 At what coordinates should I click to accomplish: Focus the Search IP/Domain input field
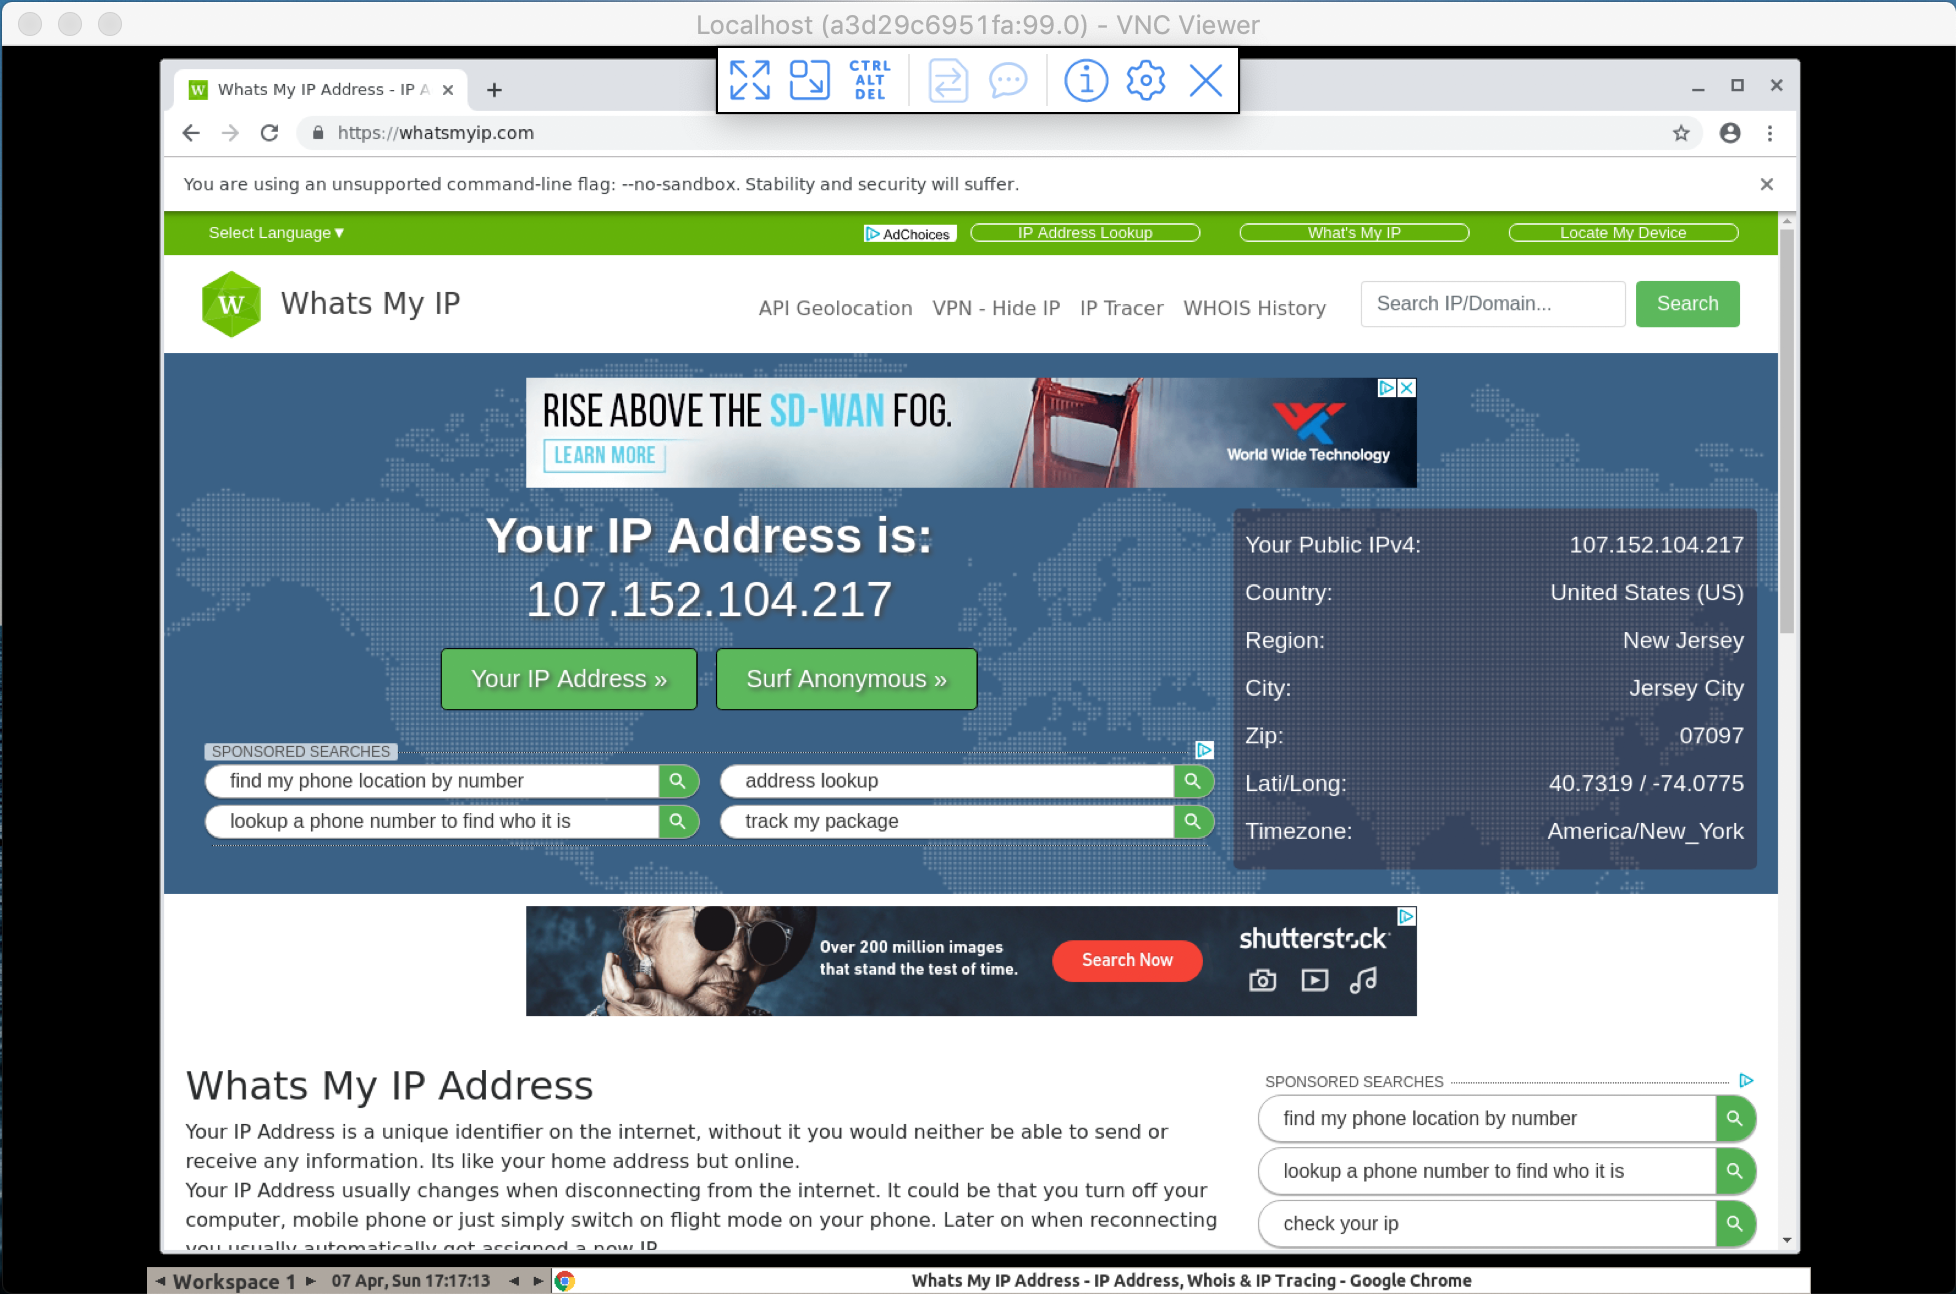click(x=1492, y=304)
